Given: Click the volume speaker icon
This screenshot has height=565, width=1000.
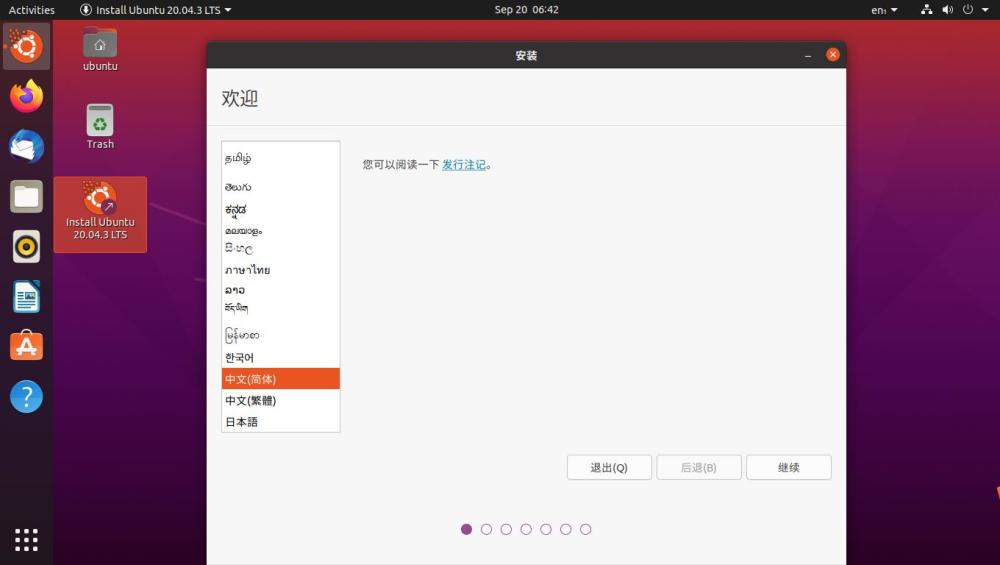Looking at the screenshot, I should coord(948,10).
